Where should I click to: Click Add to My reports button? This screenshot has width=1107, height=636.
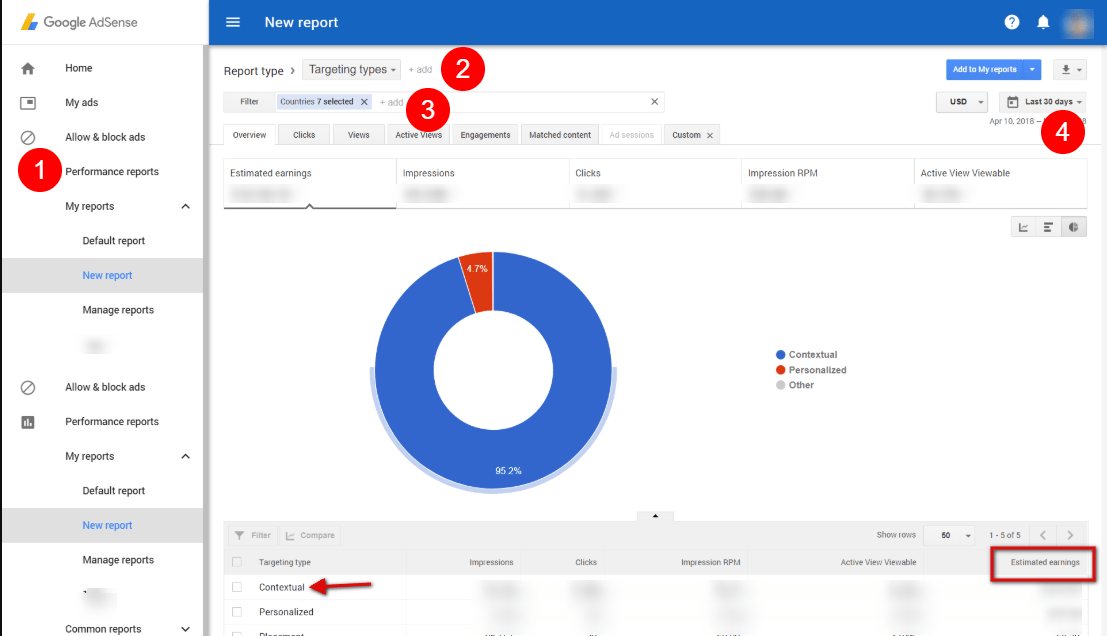tap(984, 69)
